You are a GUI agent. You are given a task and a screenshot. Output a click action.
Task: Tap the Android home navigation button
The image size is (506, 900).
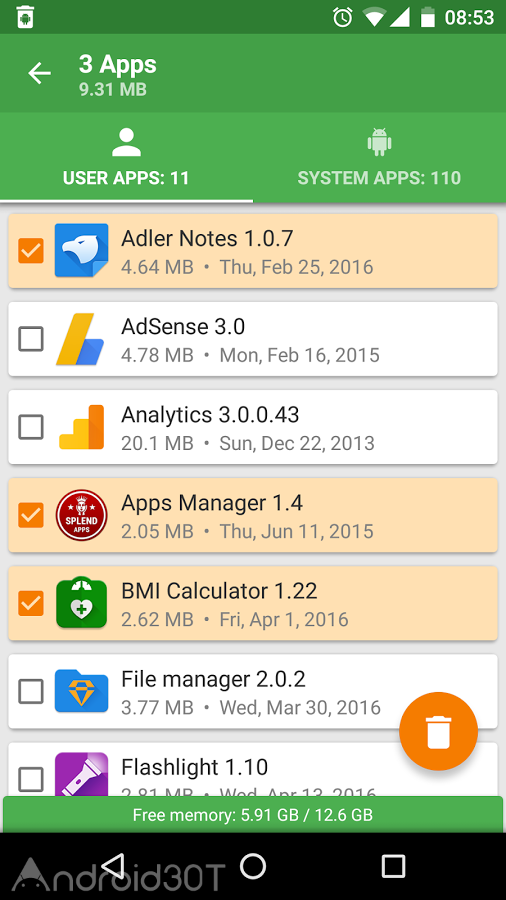(253, 866)
